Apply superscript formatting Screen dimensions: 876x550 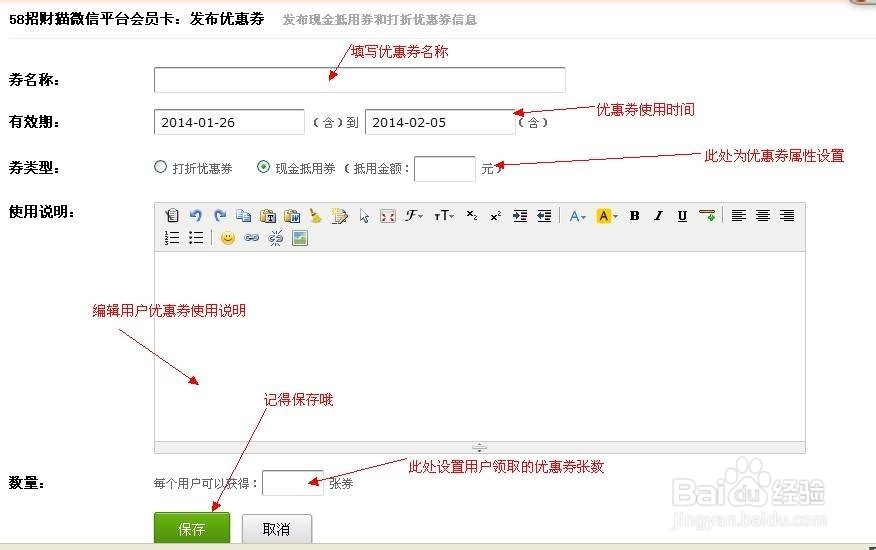coord(496,215)
